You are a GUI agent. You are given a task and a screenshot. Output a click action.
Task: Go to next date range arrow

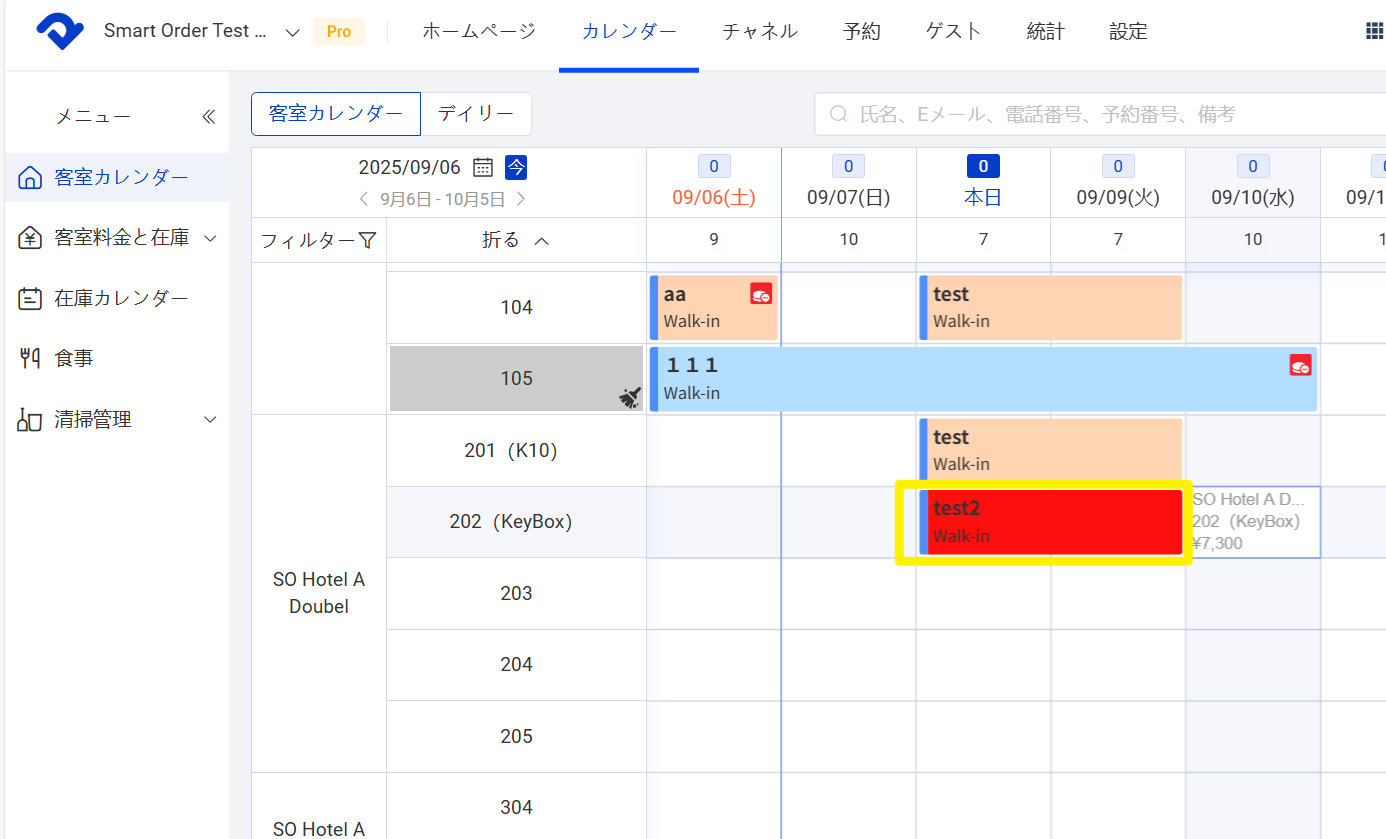[x=520, y=199]
